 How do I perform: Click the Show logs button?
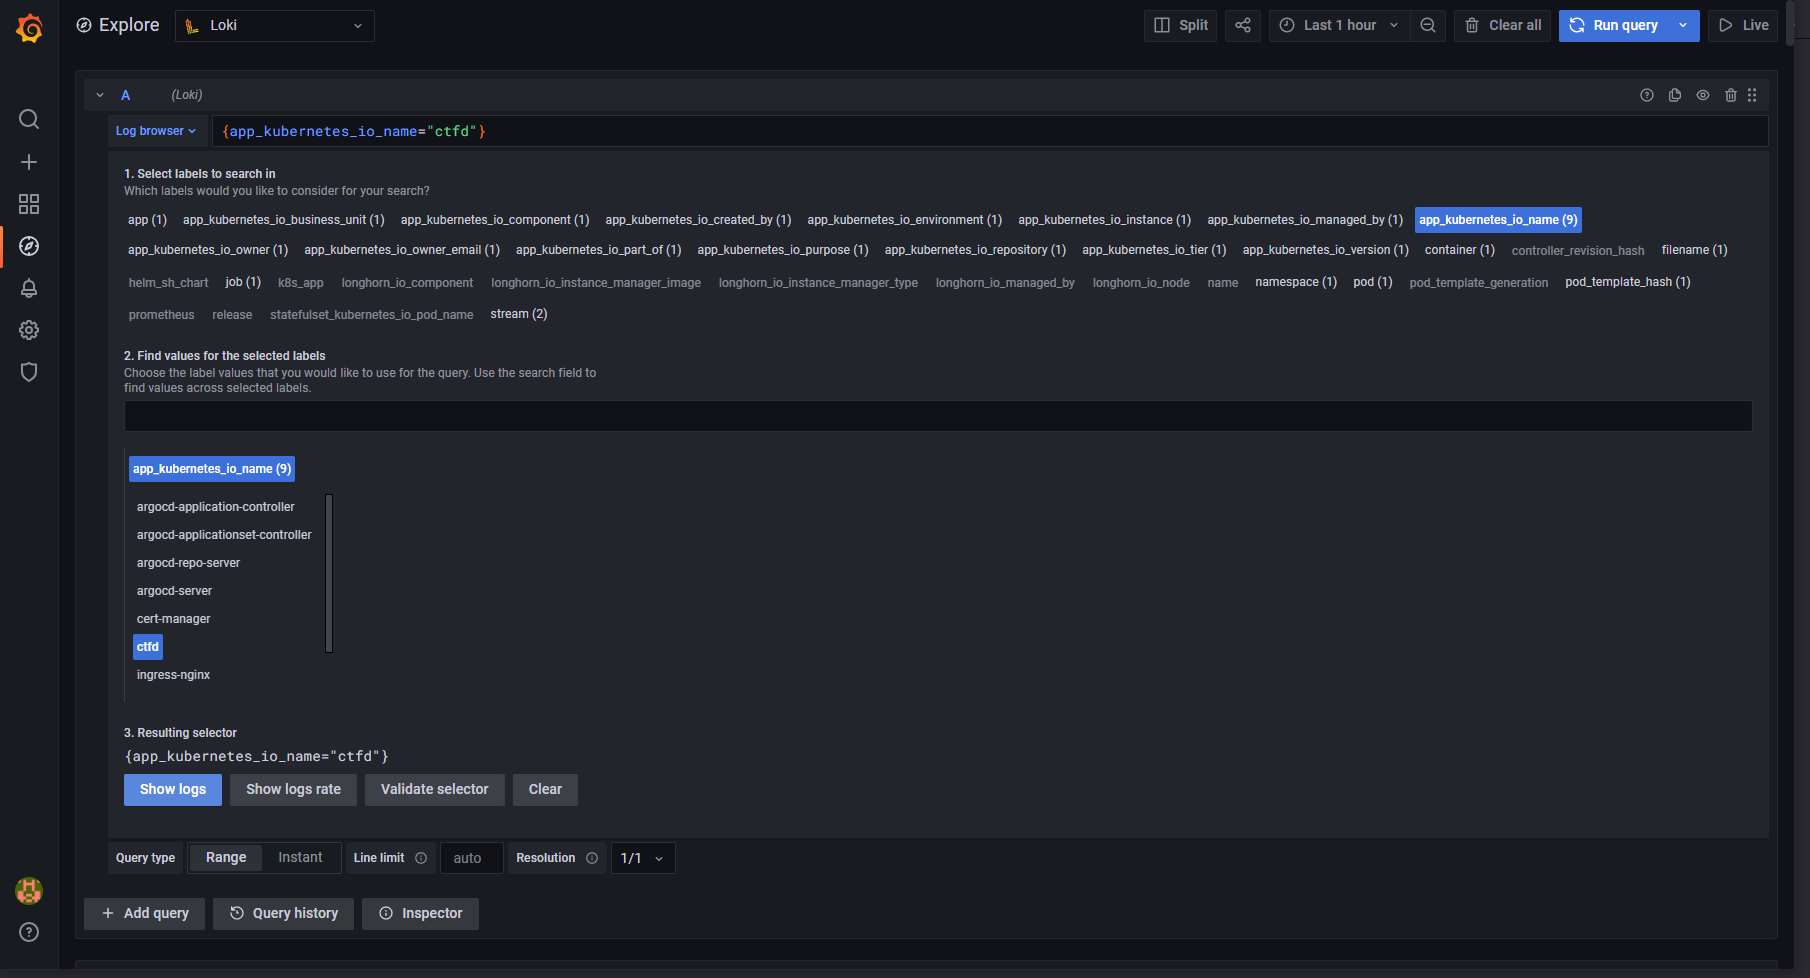click(x=173, y=789)
